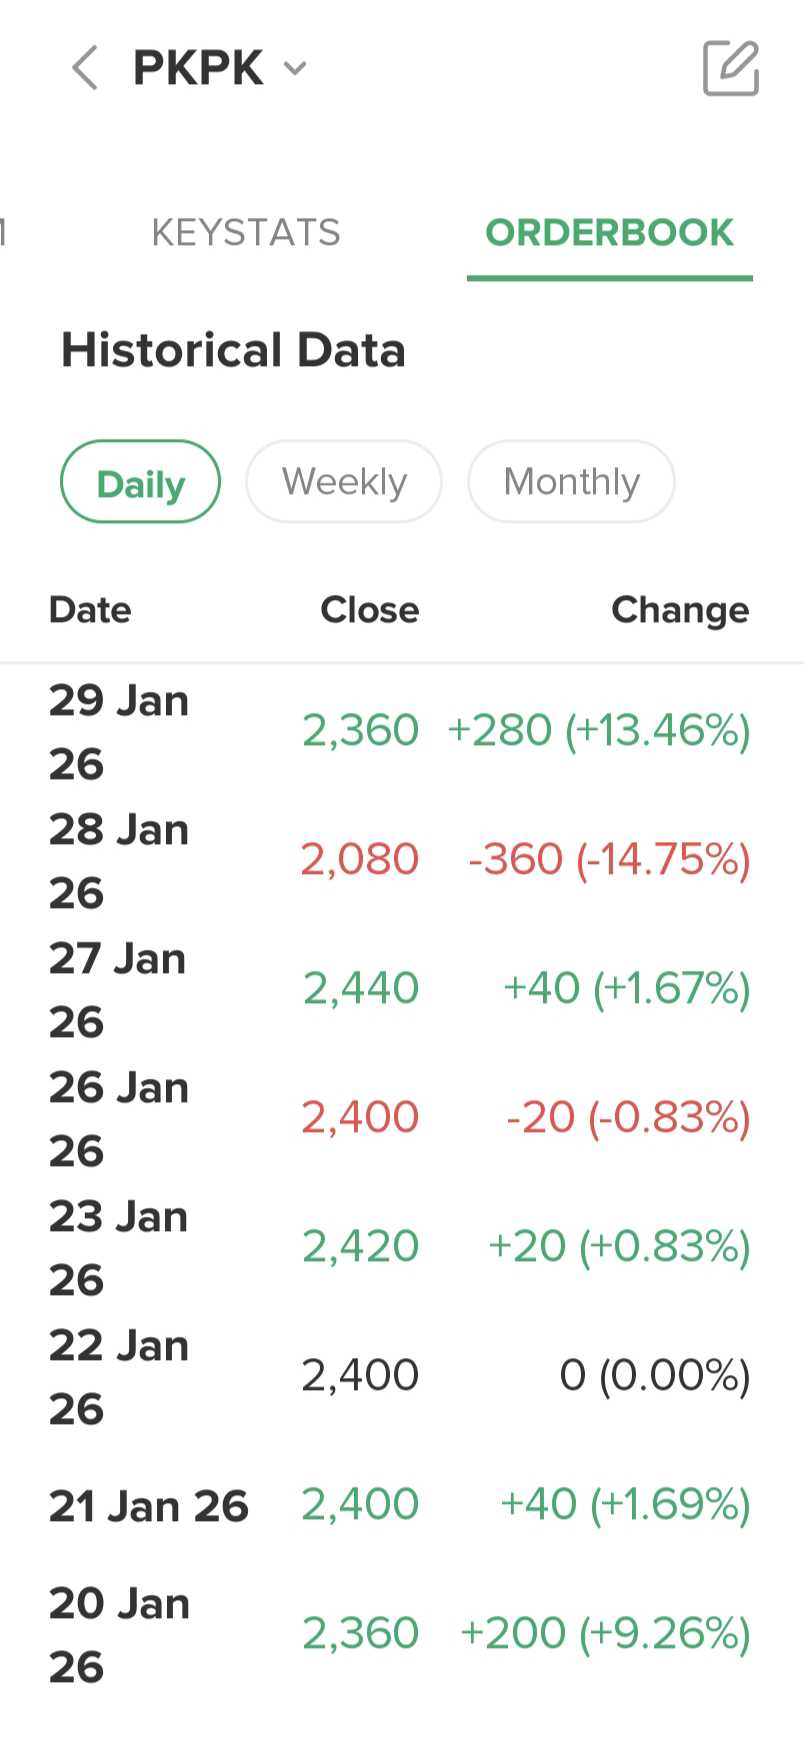
Task: Expand the PKPK stock dropdown chevron
Action: click(x=295, y=68)
